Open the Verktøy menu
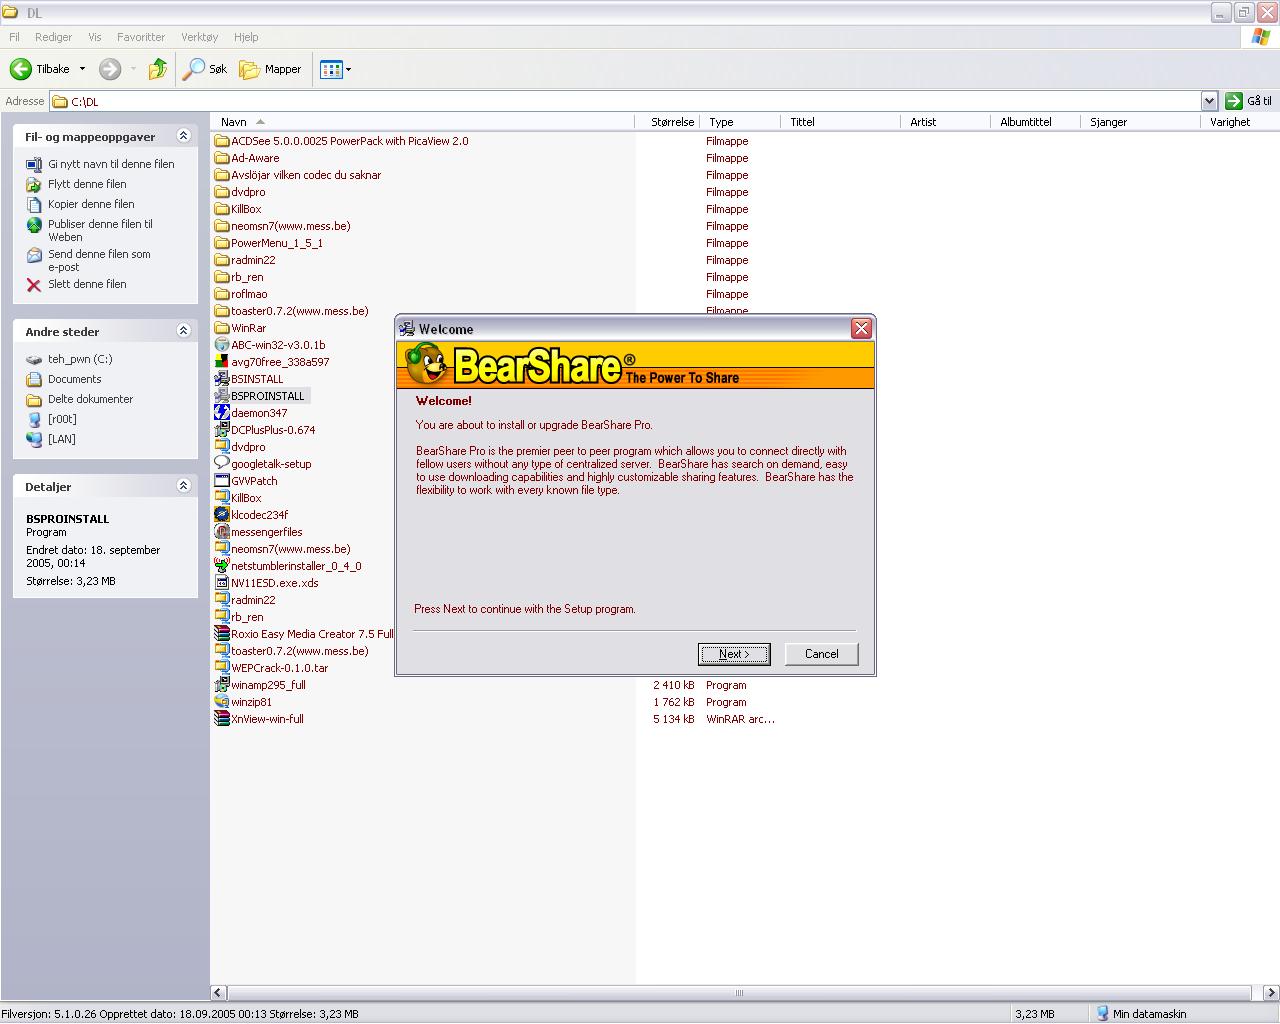Screen dimensions: 1280x1024 [x=199, y=37]
